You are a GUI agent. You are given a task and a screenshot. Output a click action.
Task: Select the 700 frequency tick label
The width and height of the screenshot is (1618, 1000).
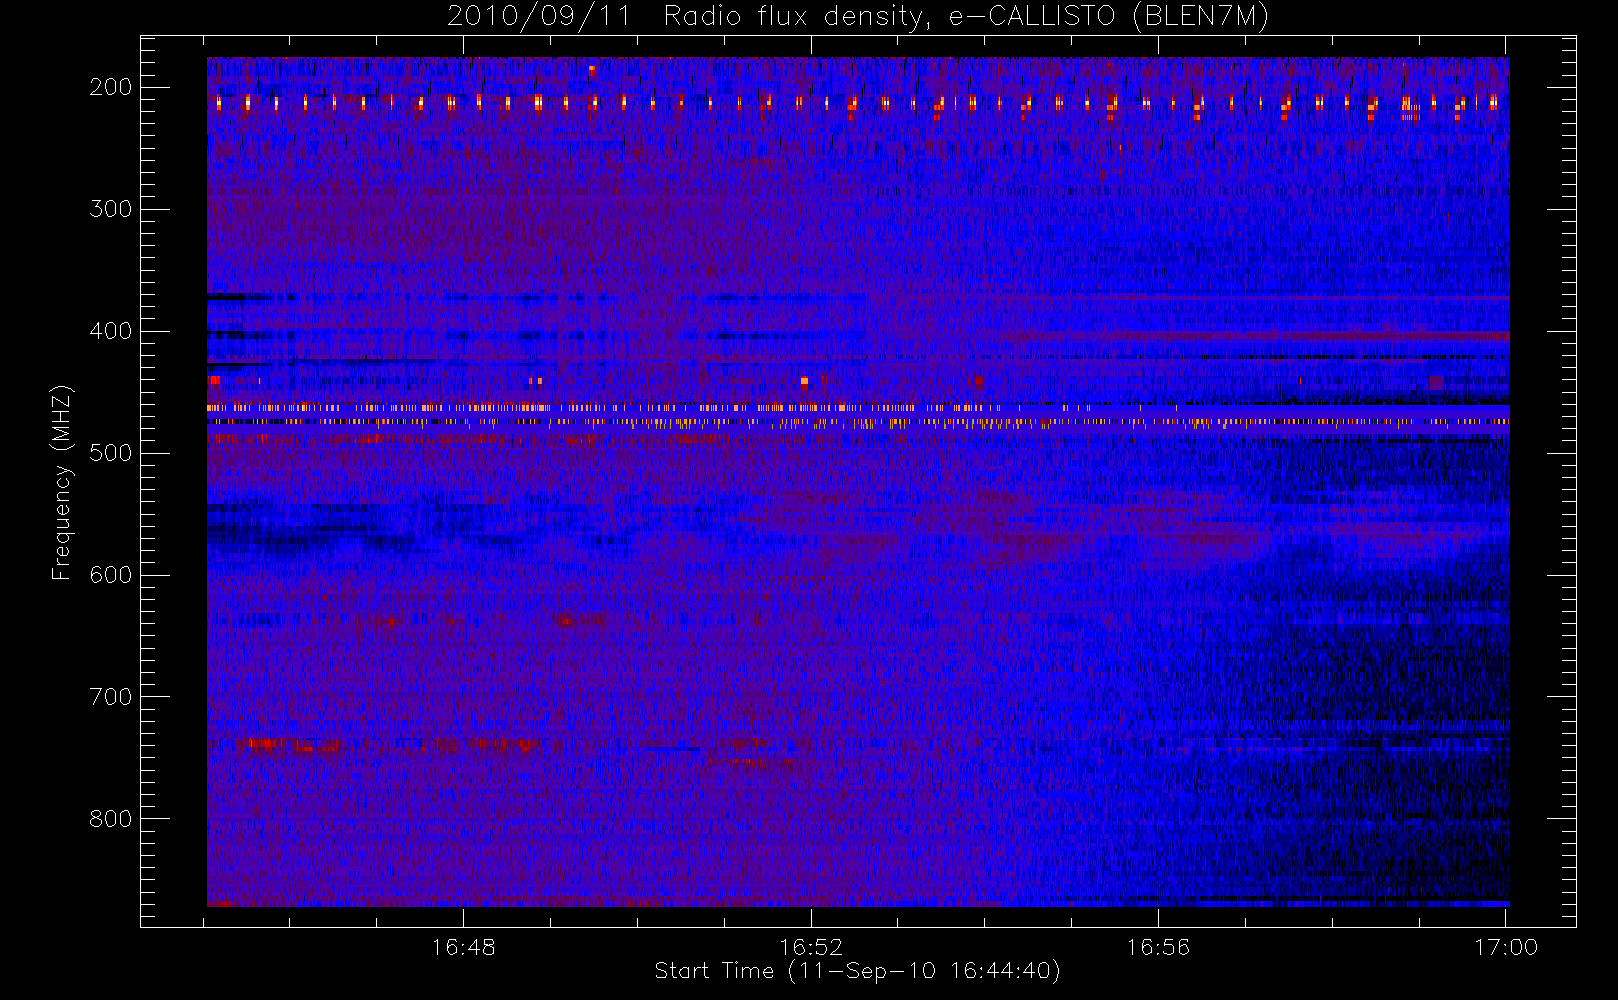[111, 697]
